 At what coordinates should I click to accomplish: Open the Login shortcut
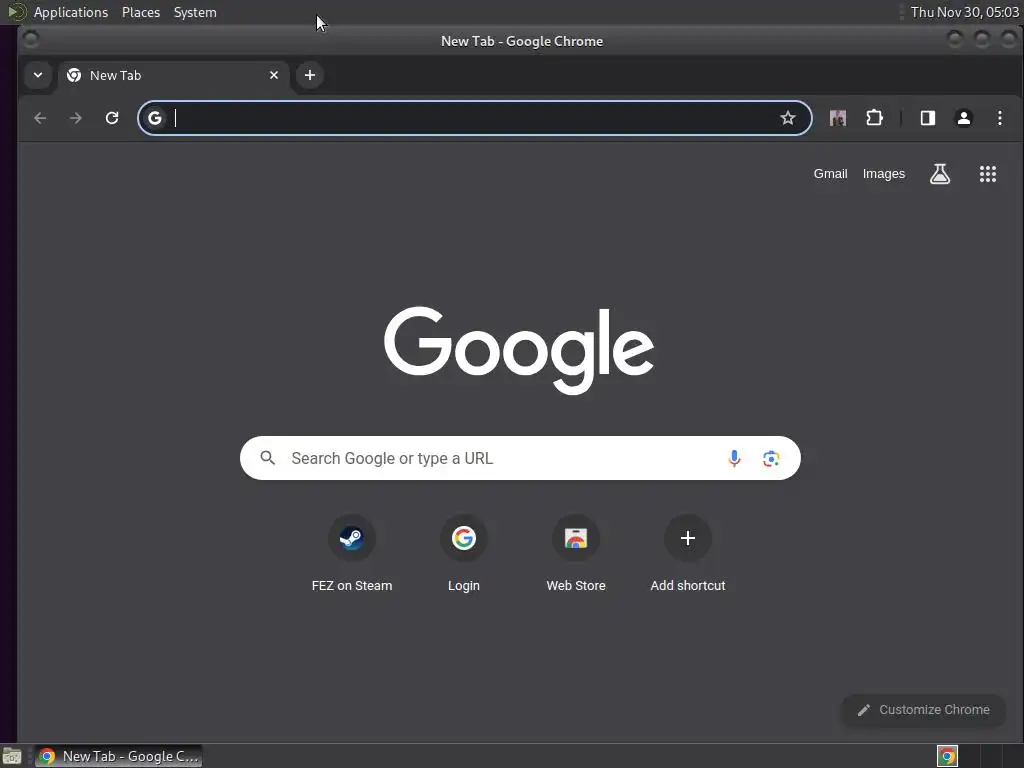[x=464, y=554]
